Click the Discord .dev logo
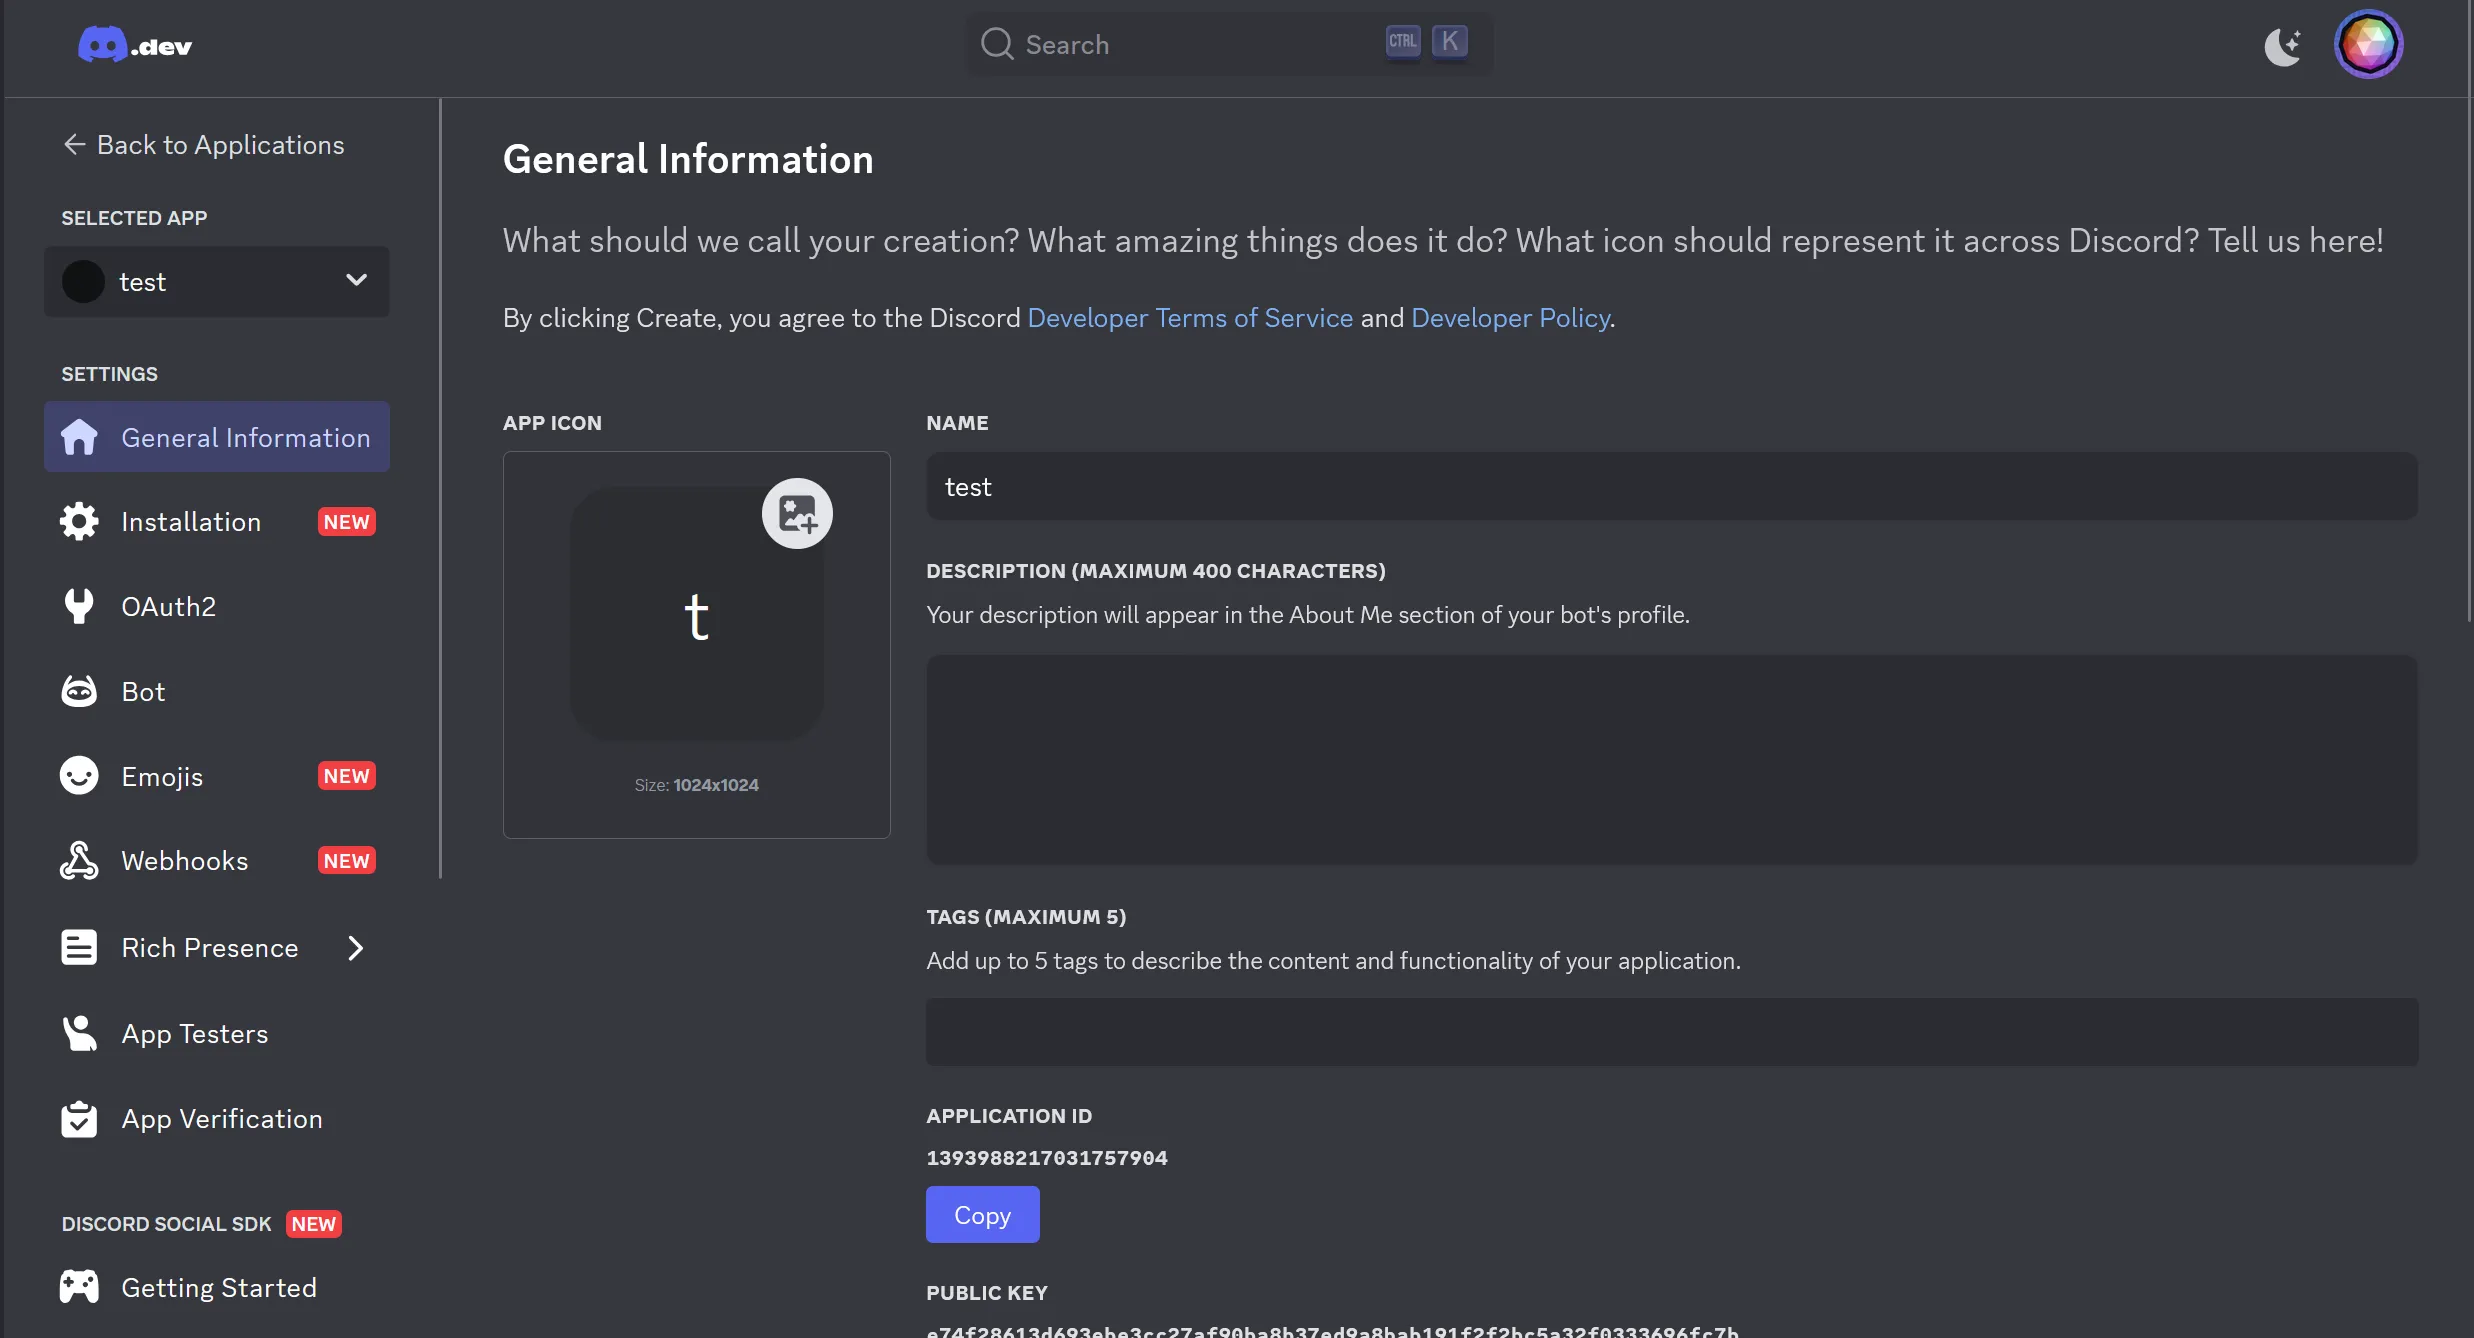This screenshot has width=2474, height=1338. pos(135,44)
